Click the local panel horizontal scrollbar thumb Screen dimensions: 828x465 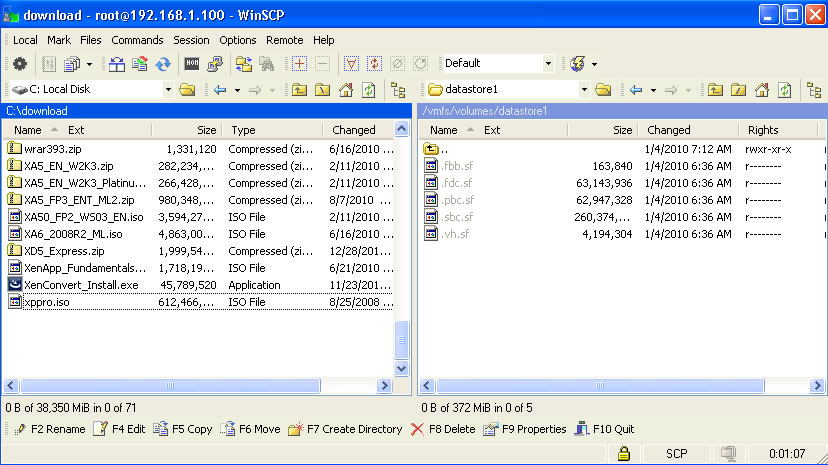170,386
